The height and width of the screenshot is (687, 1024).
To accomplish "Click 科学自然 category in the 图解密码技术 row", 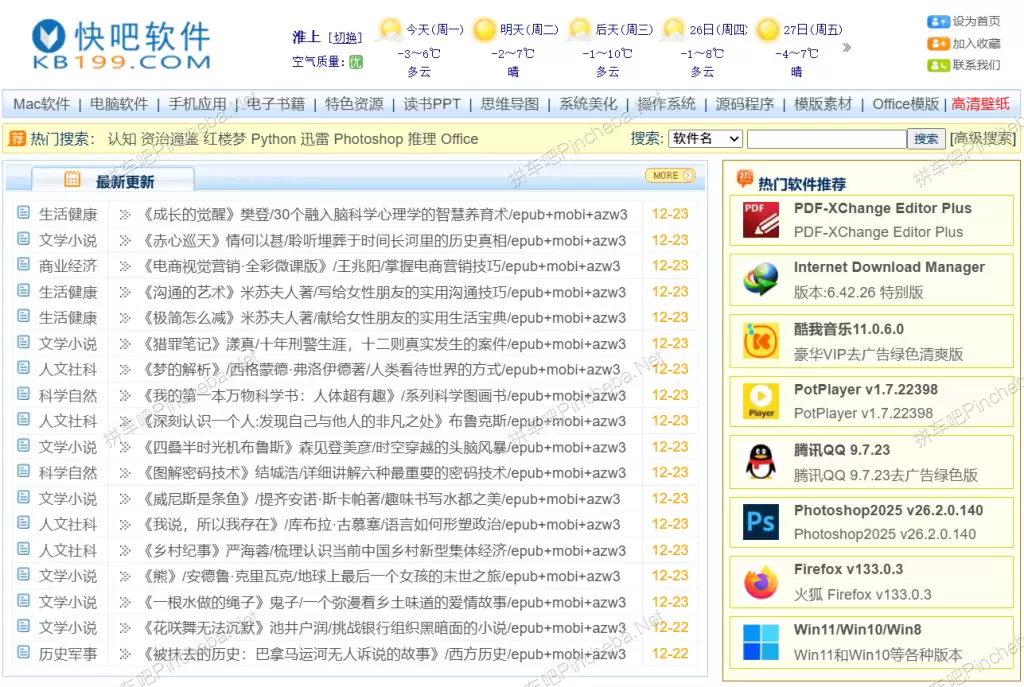I will [68, 473].
